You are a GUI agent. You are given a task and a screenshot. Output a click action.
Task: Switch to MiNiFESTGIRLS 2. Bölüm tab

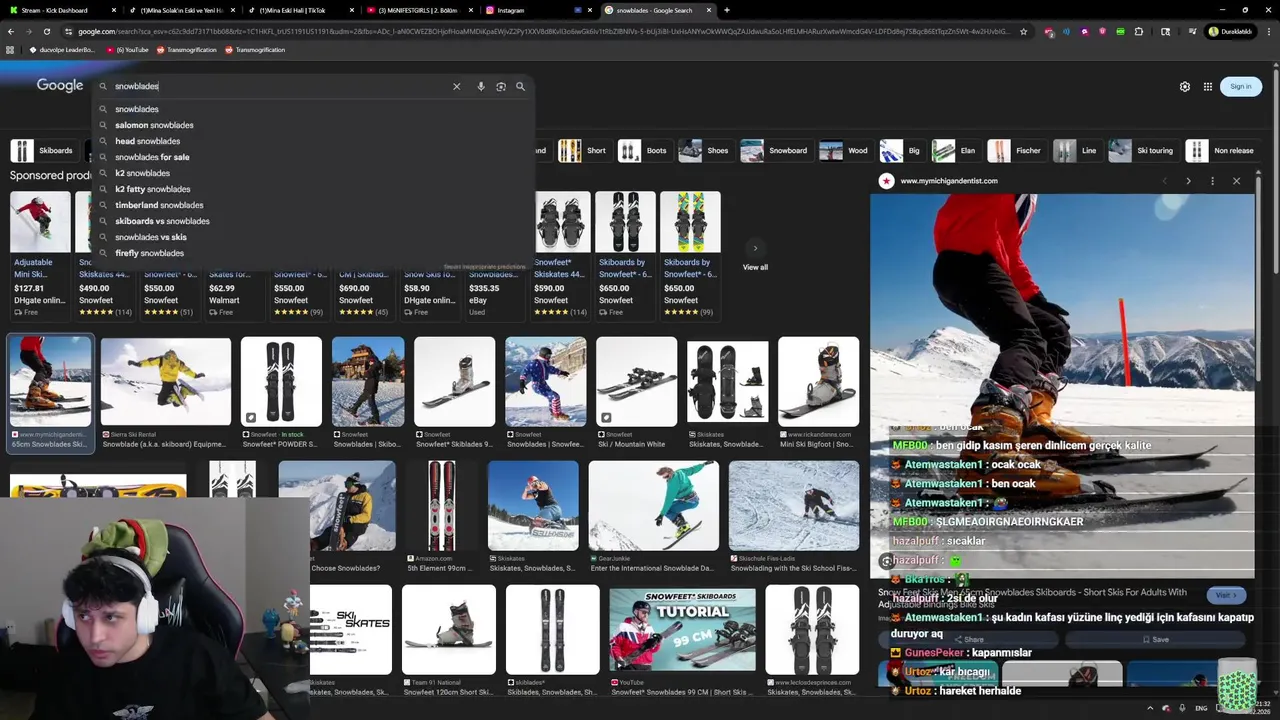coord(420,10)
